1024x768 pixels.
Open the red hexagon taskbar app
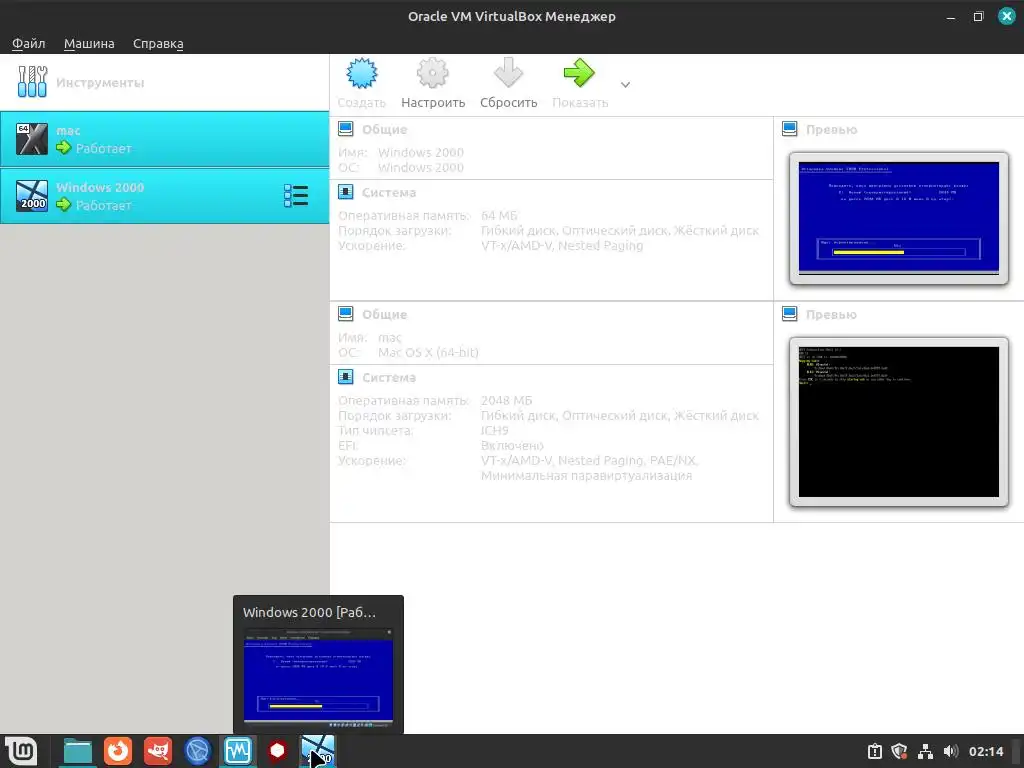click(x=277, y=751)
